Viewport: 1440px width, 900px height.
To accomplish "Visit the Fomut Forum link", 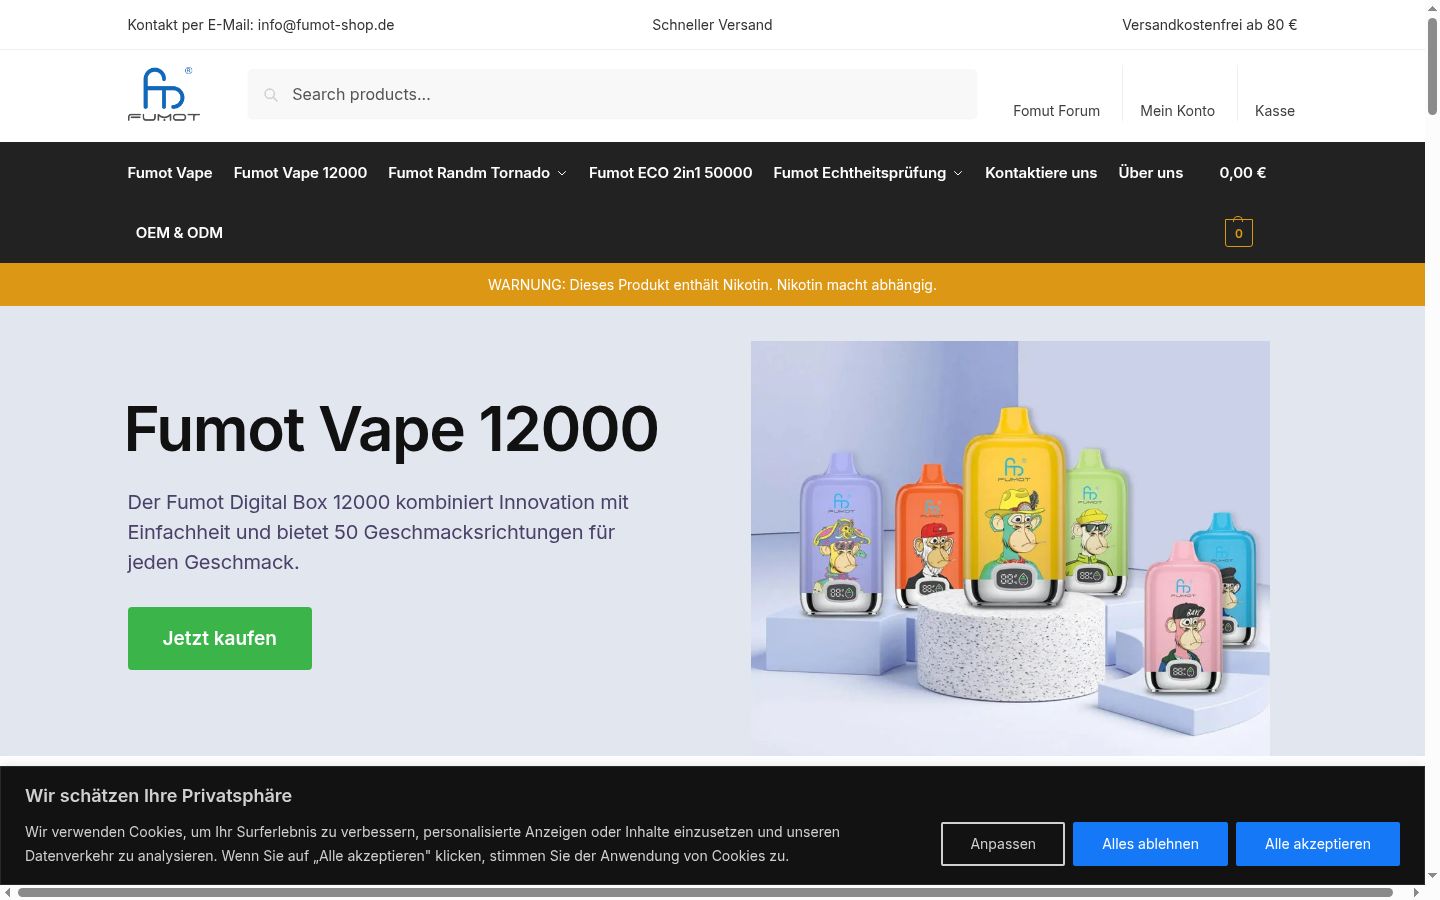I will tap(1056, 111).
